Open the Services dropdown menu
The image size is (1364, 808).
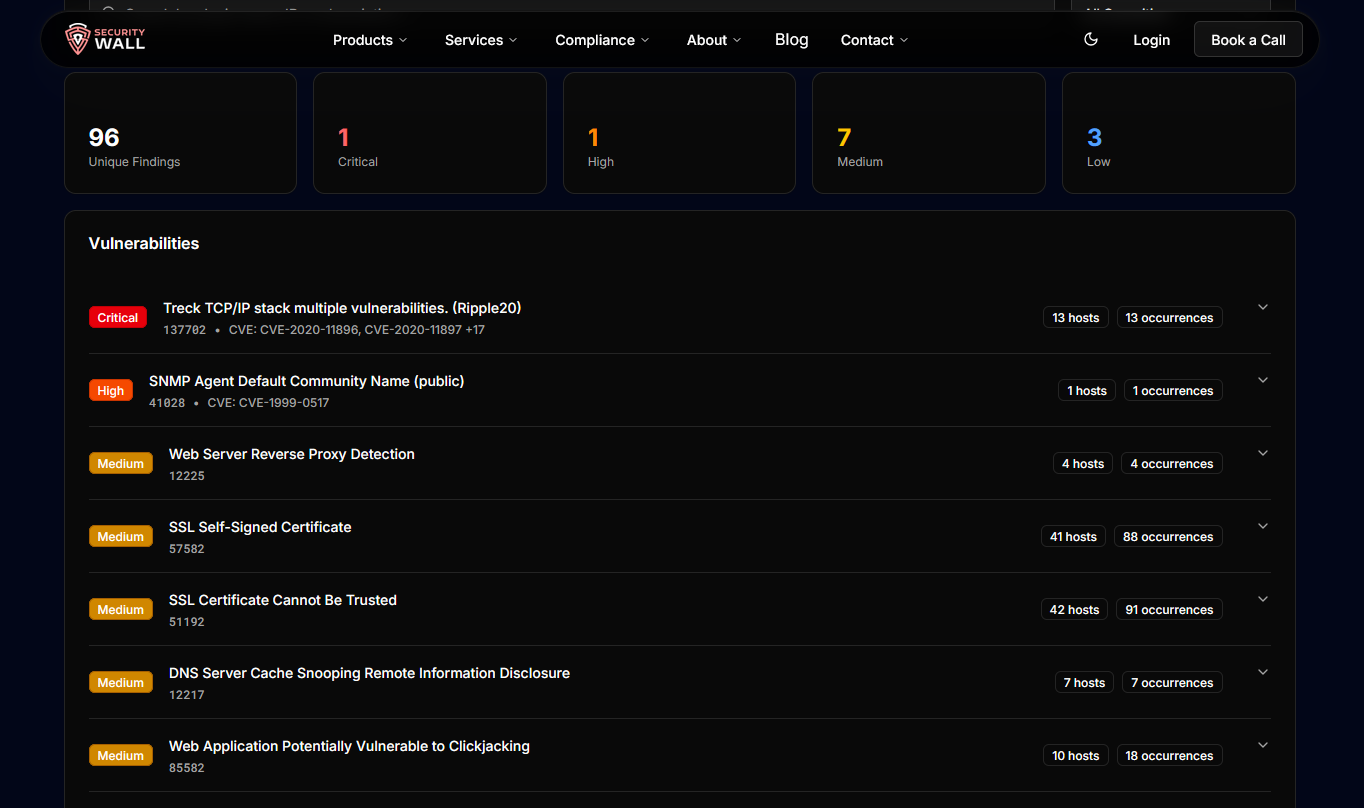coord(481,40)
